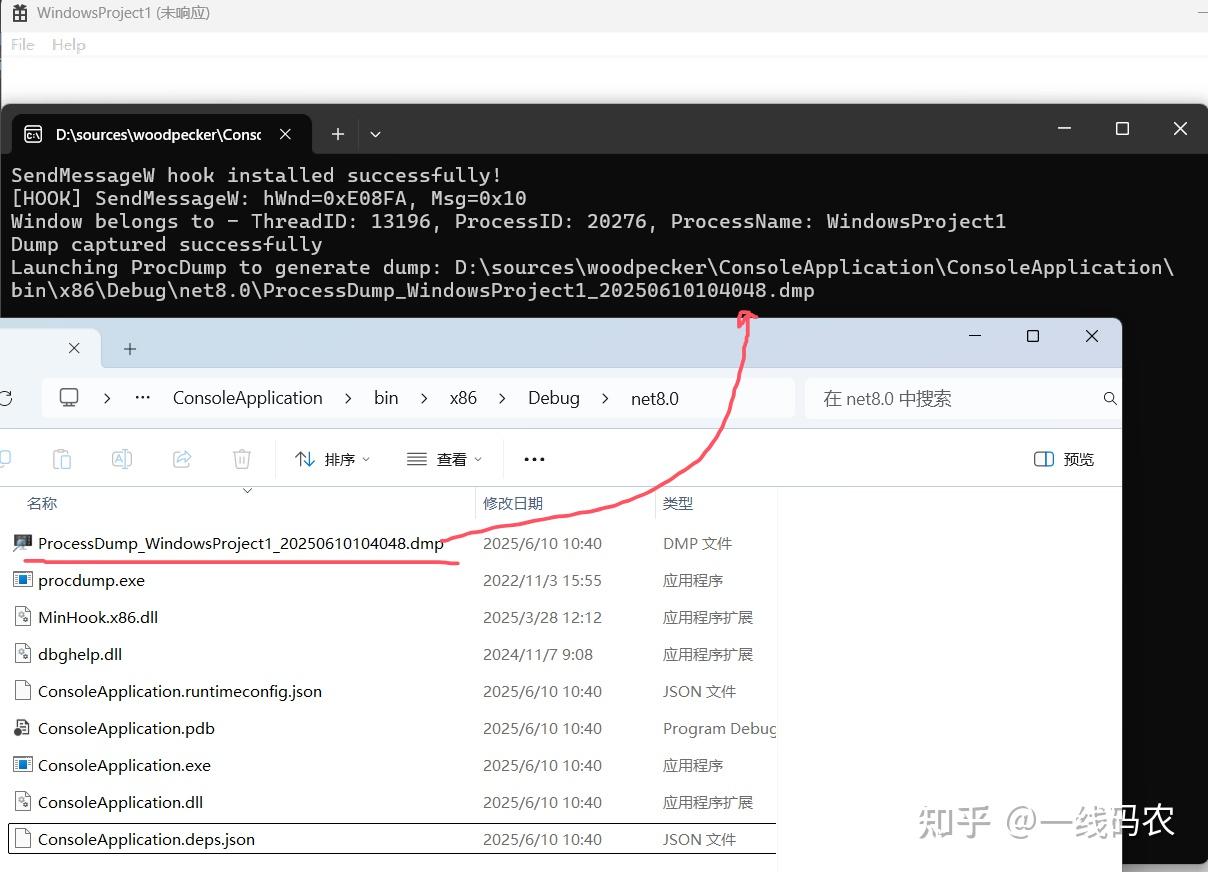Open the 排序 sort dropdown
The width and height of the screenshot is (1208, 872).
pos(332,459)
